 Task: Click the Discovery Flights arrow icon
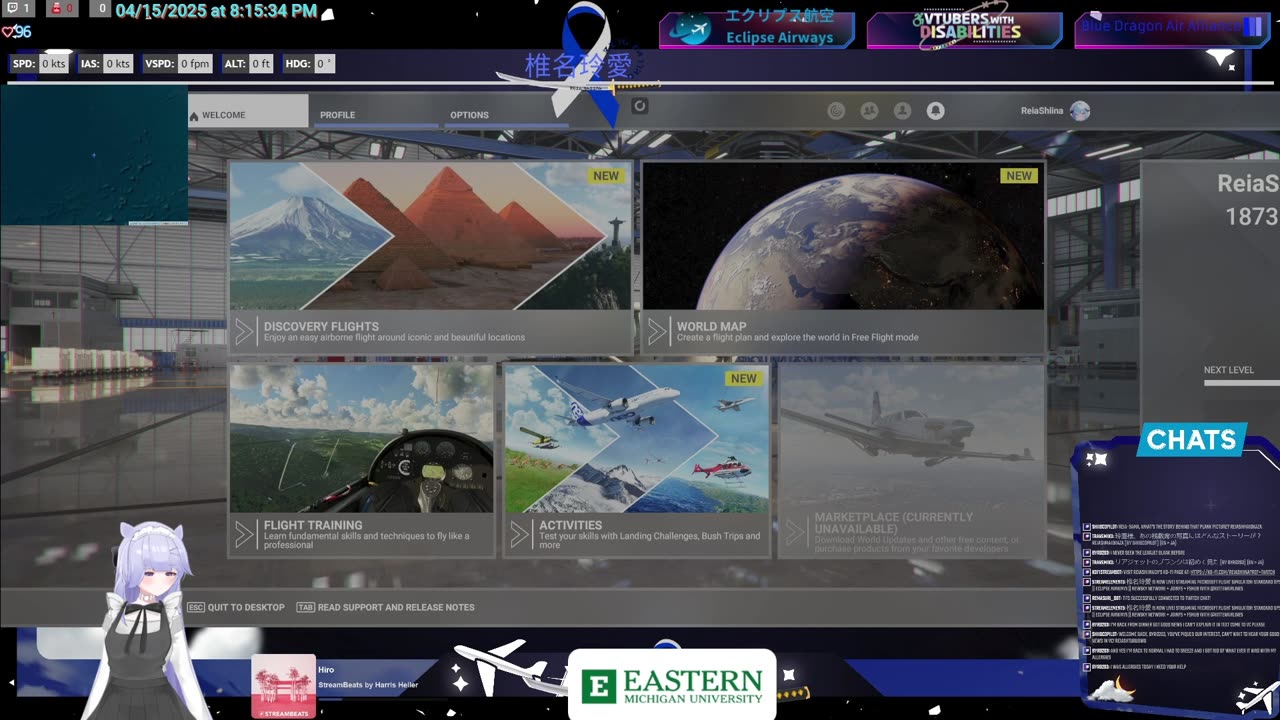pyautogui.click(x=245, y=332)
